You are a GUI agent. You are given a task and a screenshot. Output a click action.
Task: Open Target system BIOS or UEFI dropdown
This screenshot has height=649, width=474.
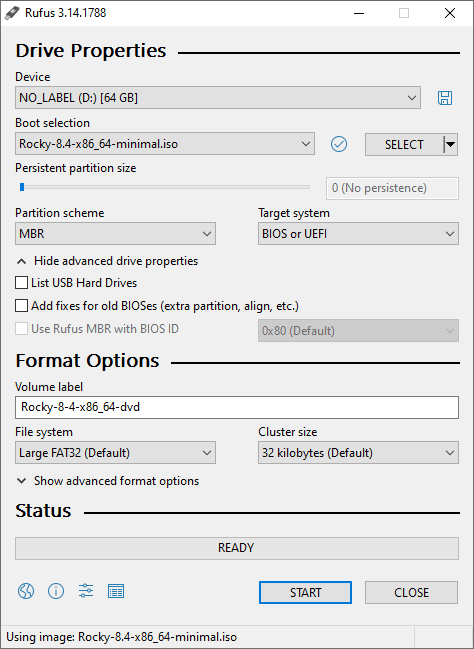tap(358, 233)
